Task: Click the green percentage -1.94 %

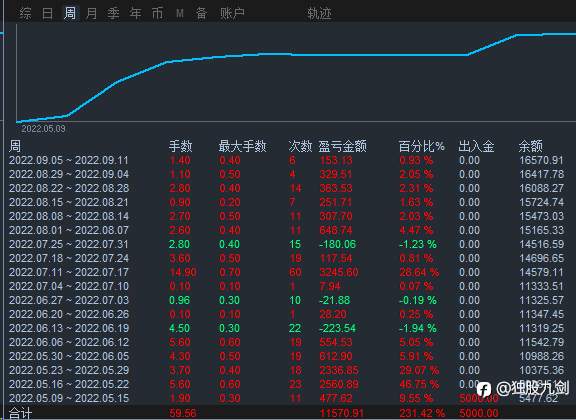Action: (418, 328)
